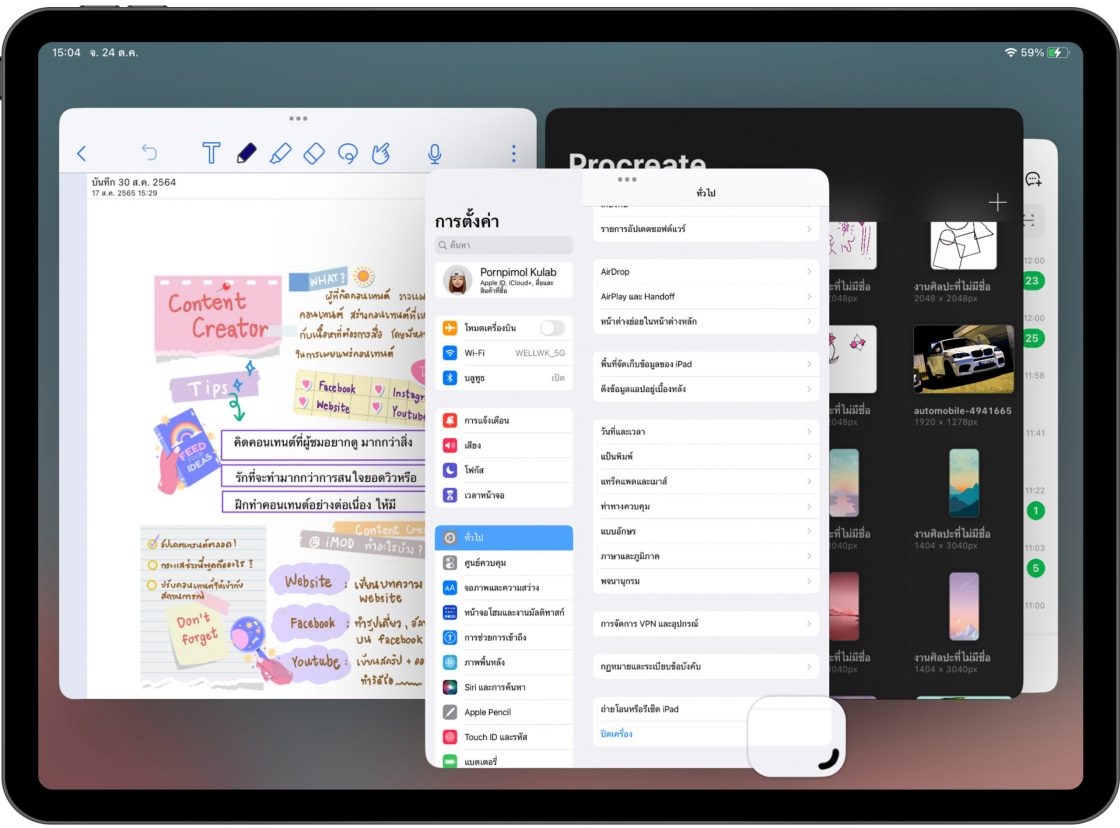Tap the back chevron in the notes app
Viewport: 1120px width, 828px height.
(x=82, y=153)
